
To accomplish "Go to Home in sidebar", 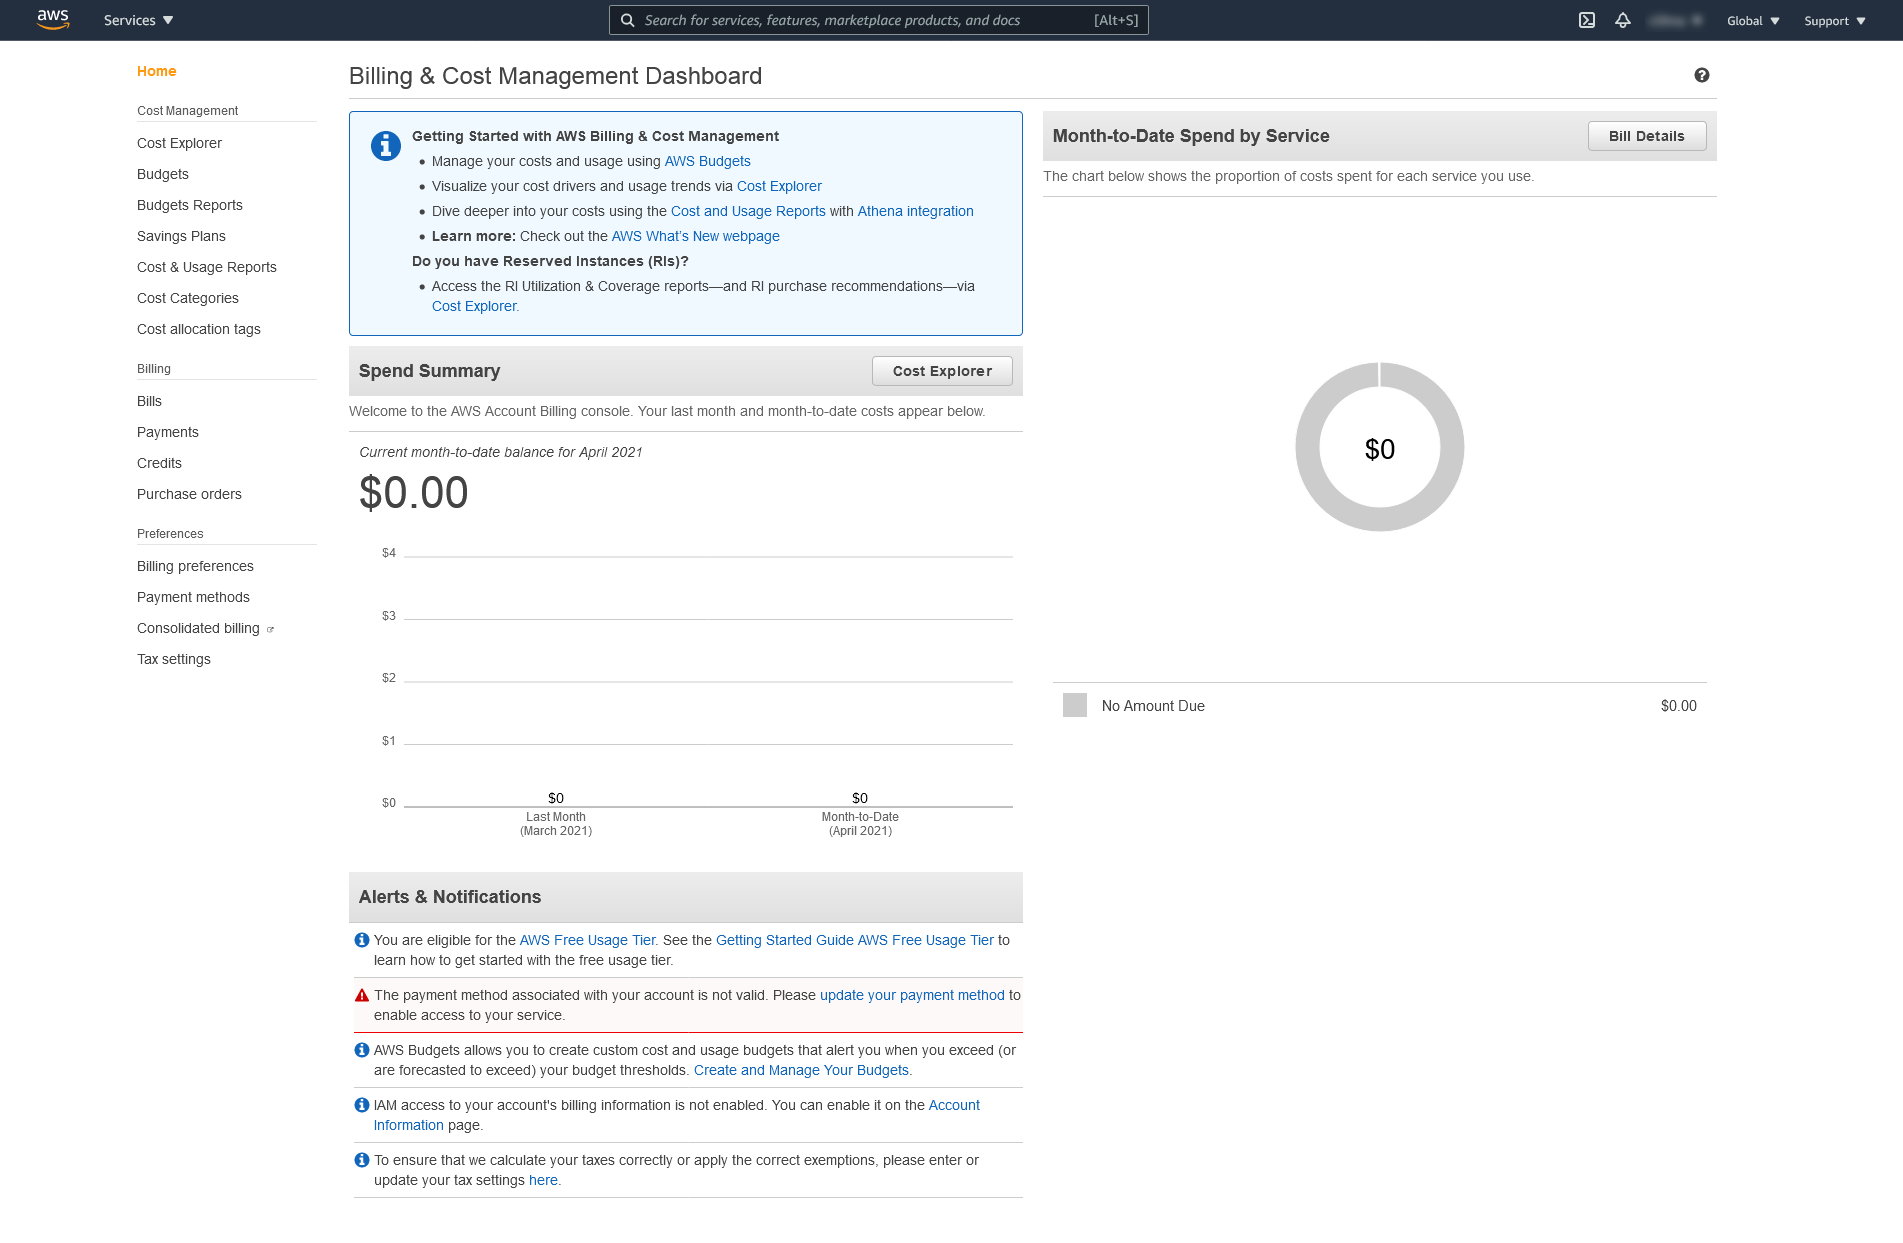I will click(157, 71).
